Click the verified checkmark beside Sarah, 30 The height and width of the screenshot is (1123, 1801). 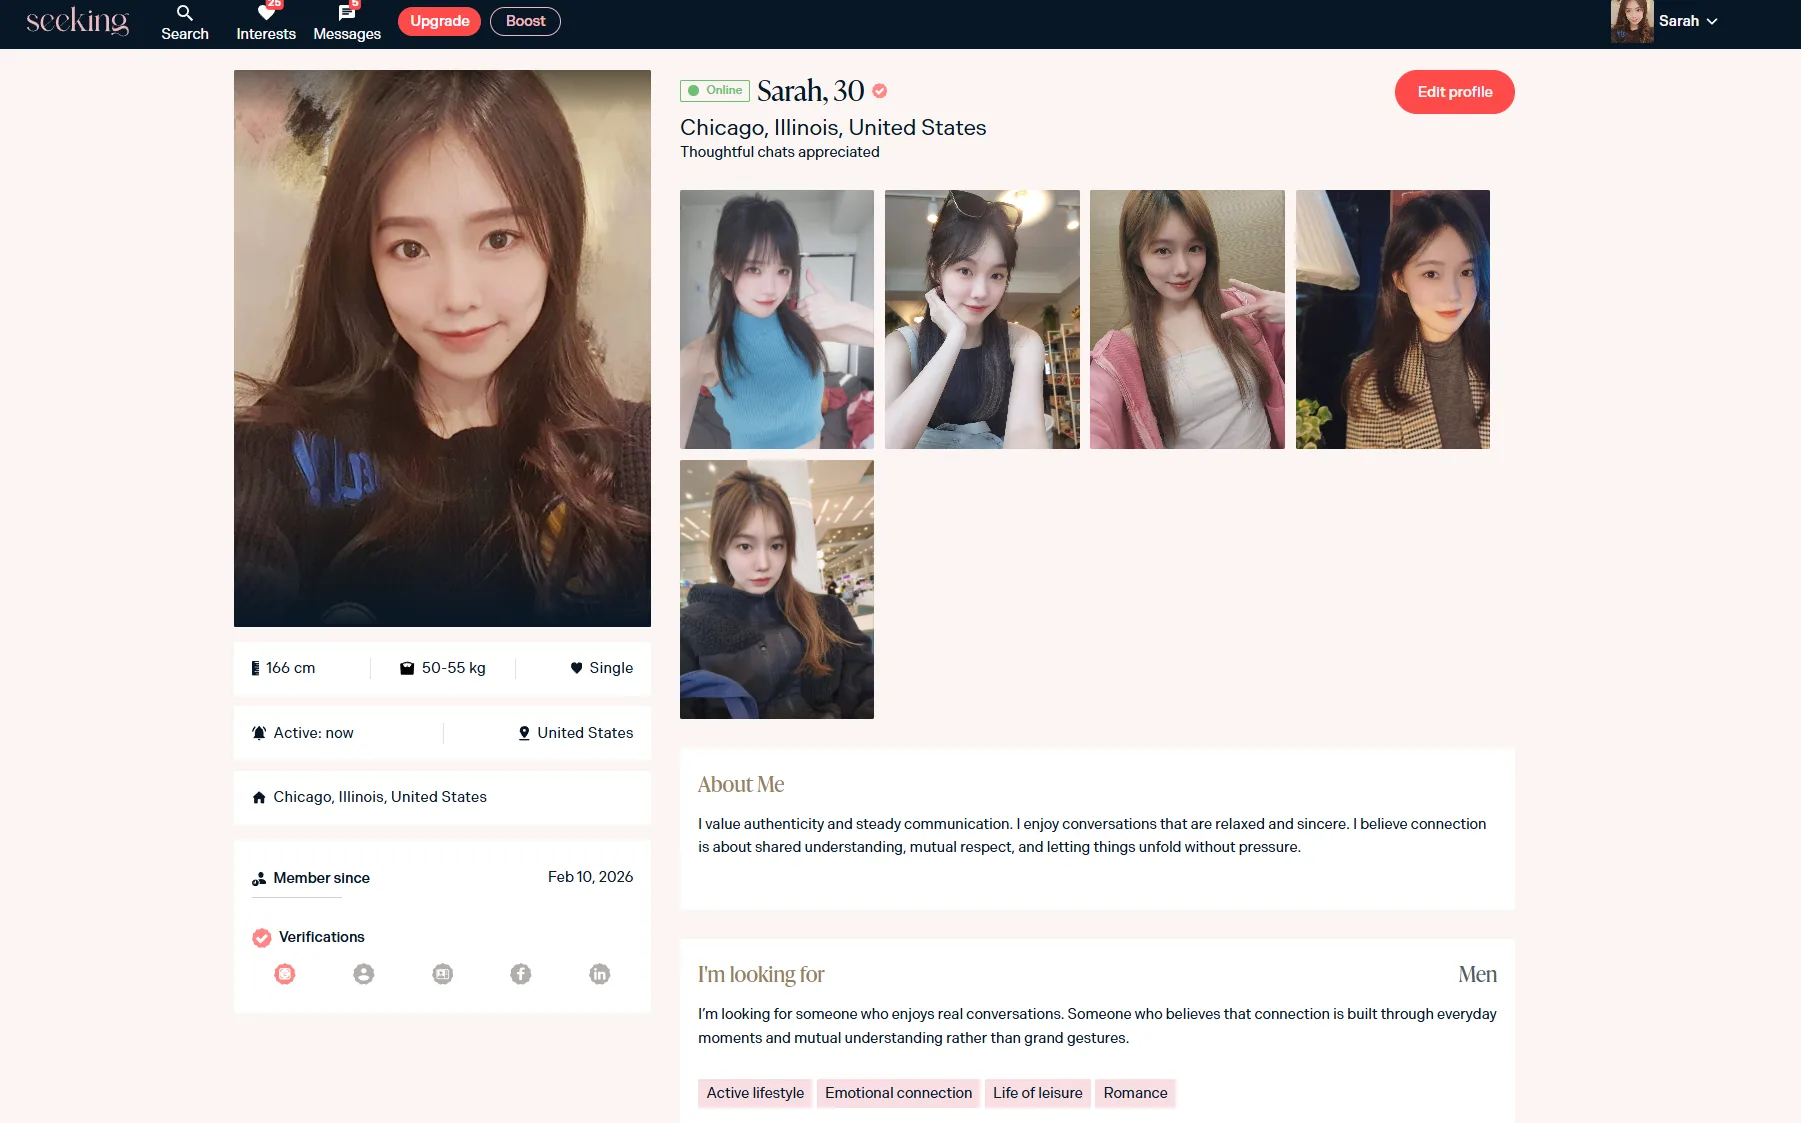(880, 91)
